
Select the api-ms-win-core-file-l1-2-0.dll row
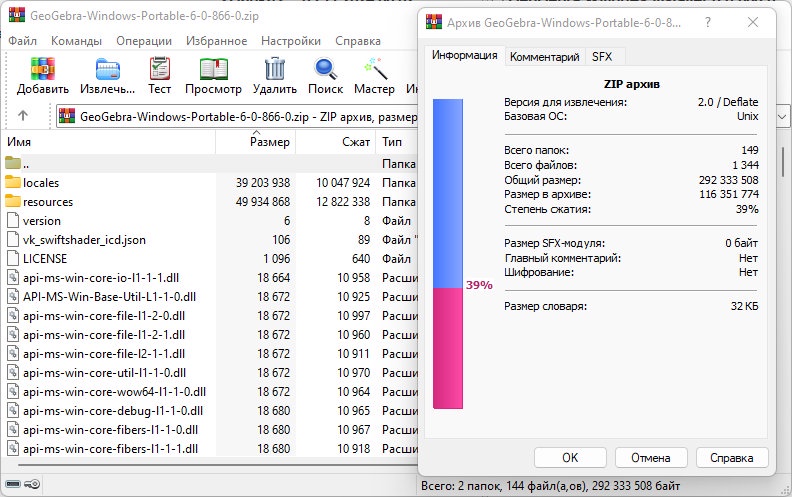(x=210, y=316)
